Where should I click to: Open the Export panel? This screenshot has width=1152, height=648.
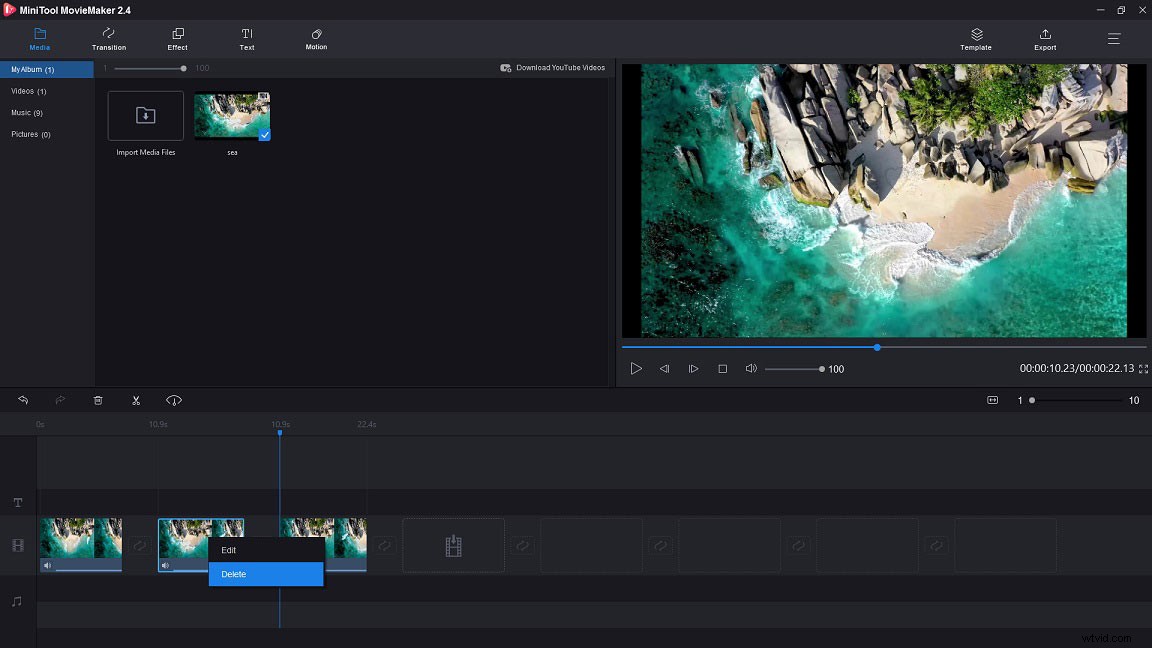(1044, 40)
